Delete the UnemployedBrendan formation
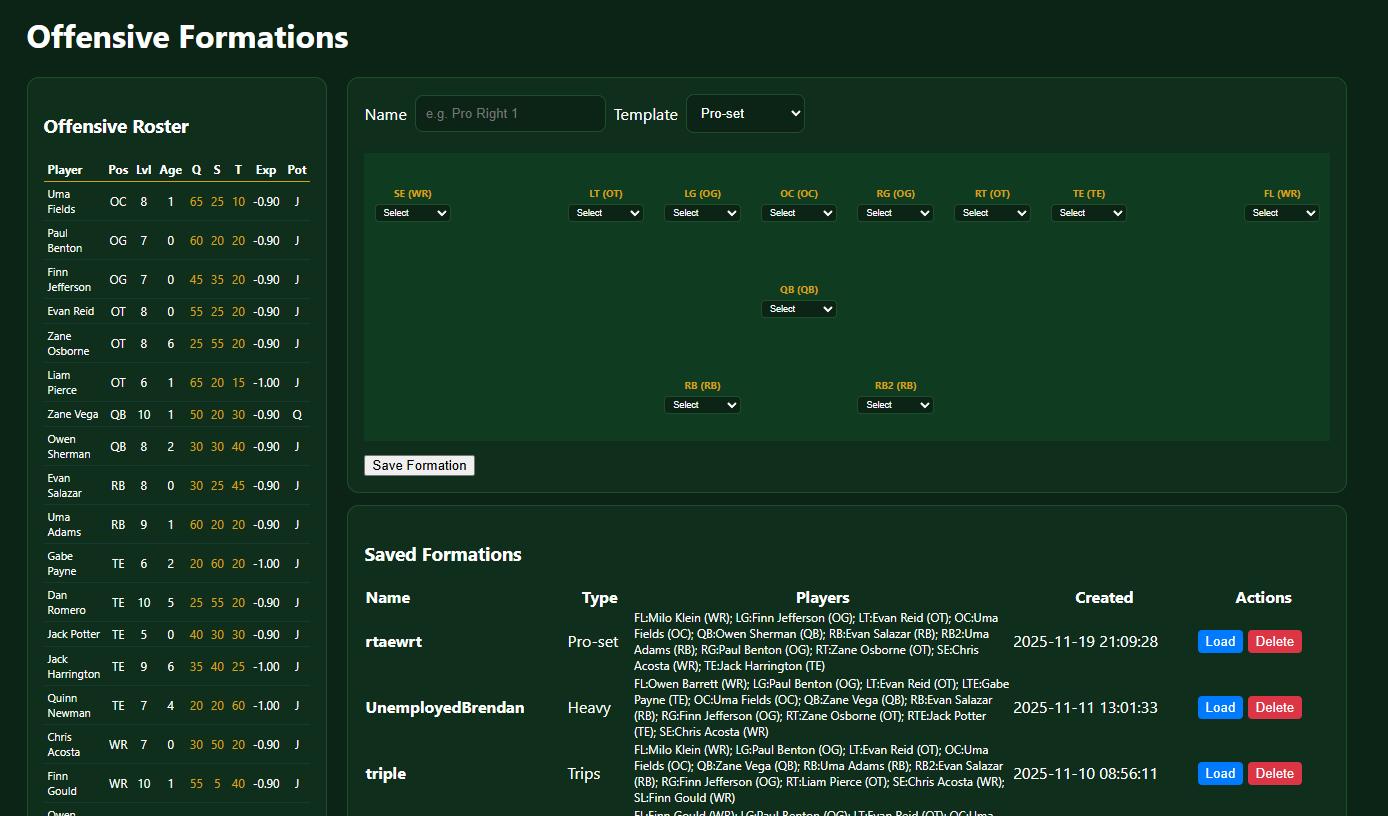 (1274, 708)
